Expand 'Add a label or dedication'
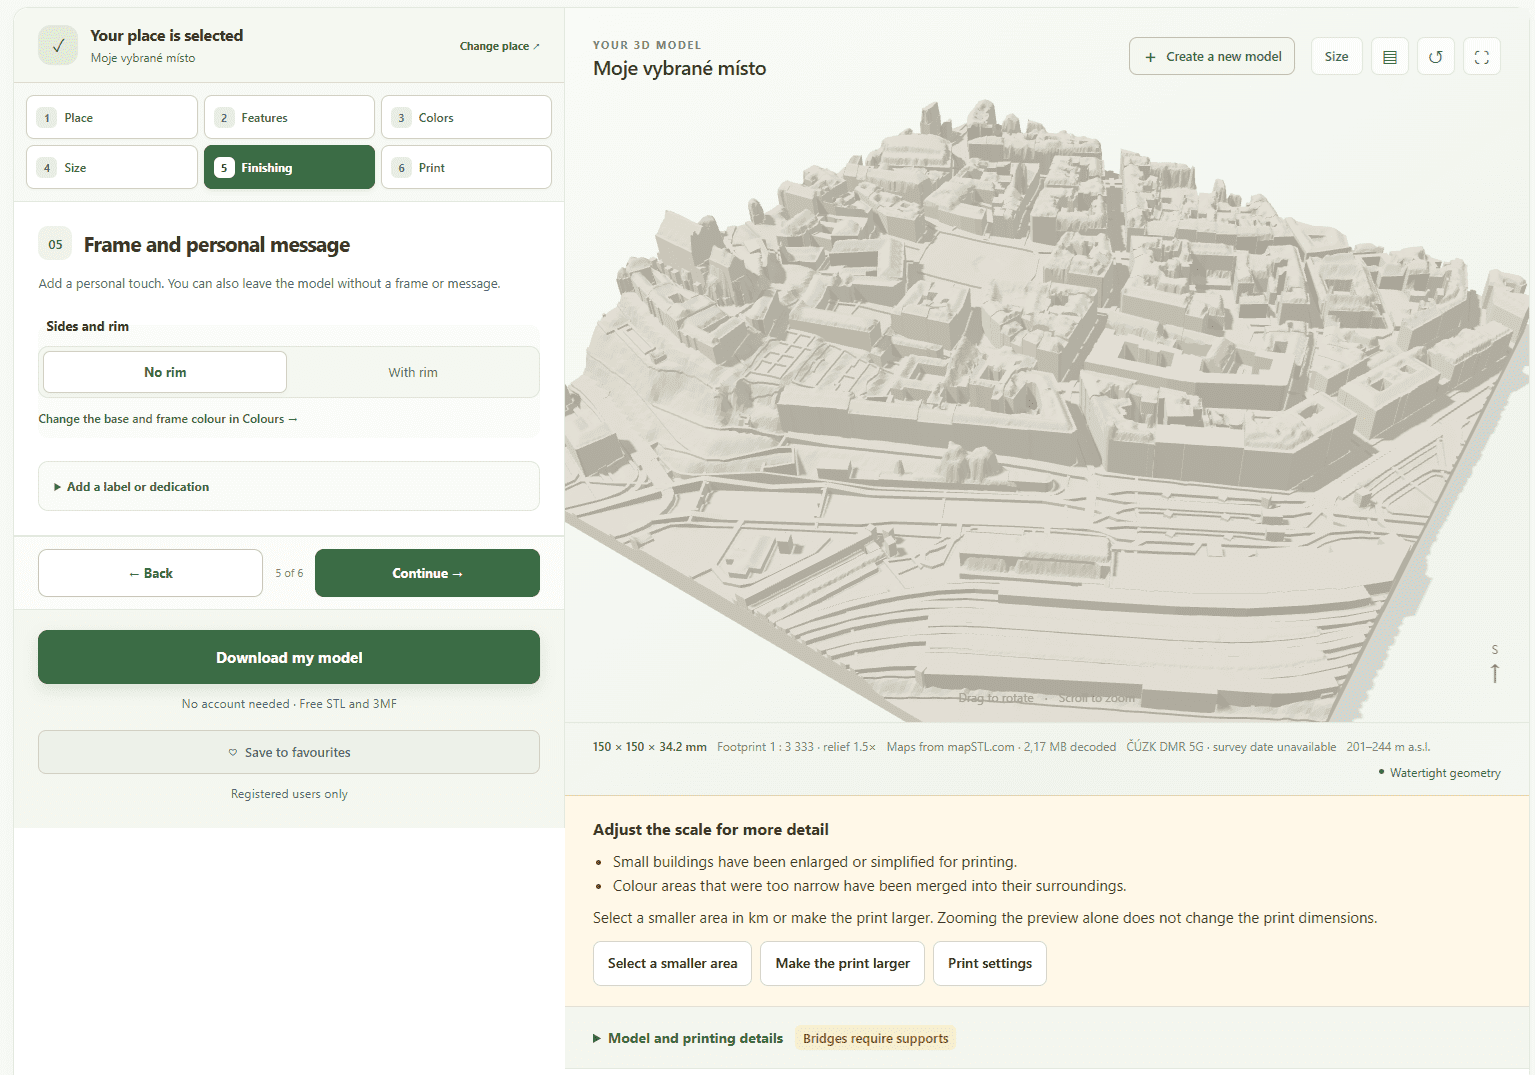 point(289,486)
